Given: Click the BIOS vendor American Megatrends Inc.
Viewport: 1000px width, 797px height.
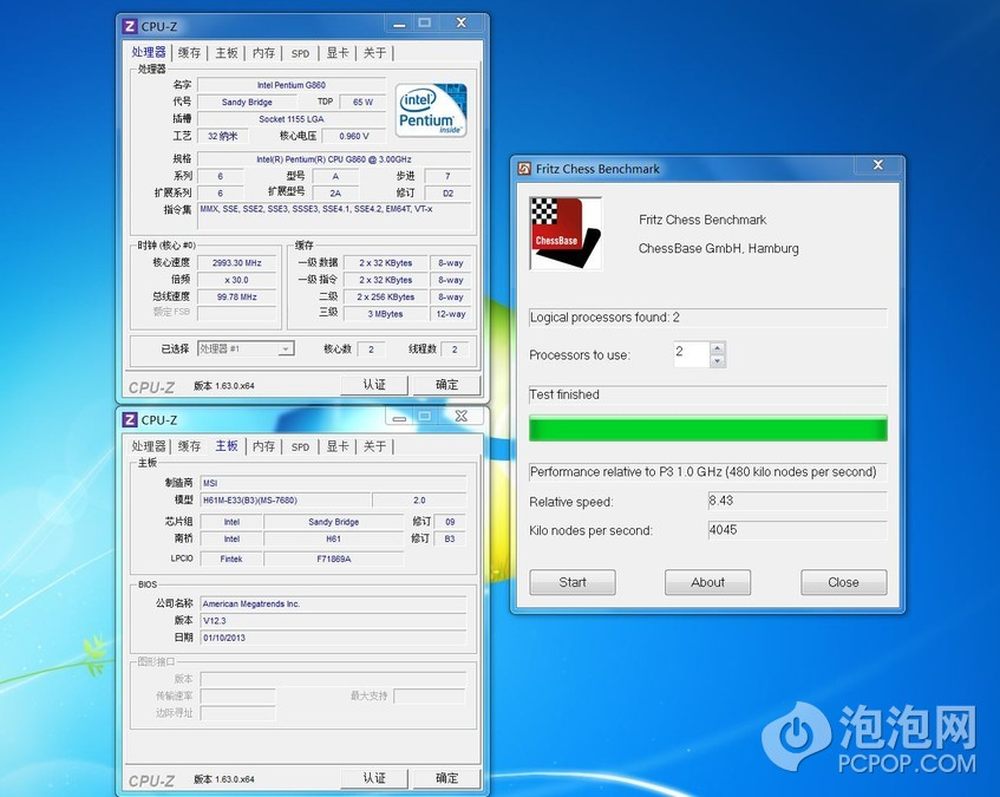Looking at the screenshot, I should (334, 604).
